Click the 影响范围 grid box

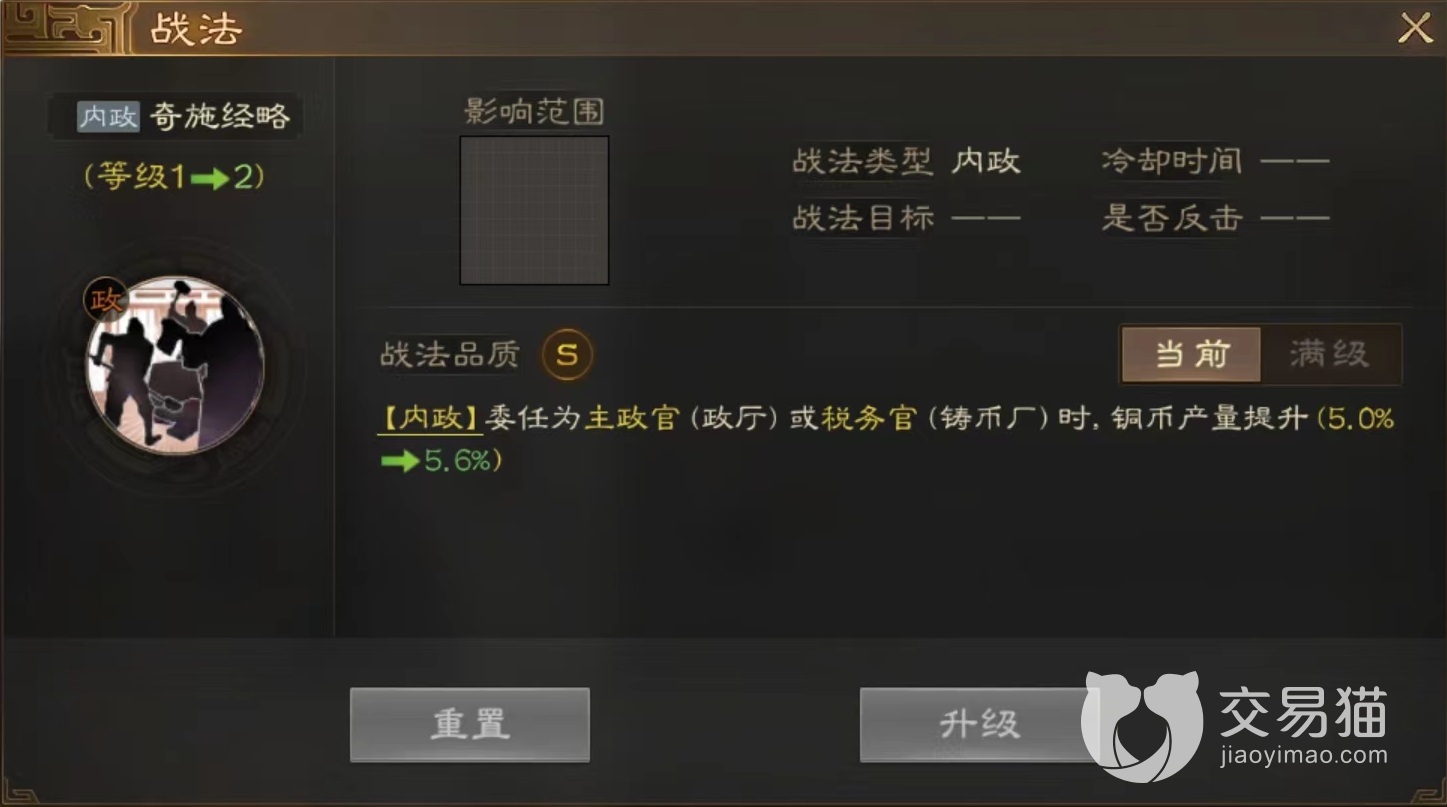coord(534,210)
